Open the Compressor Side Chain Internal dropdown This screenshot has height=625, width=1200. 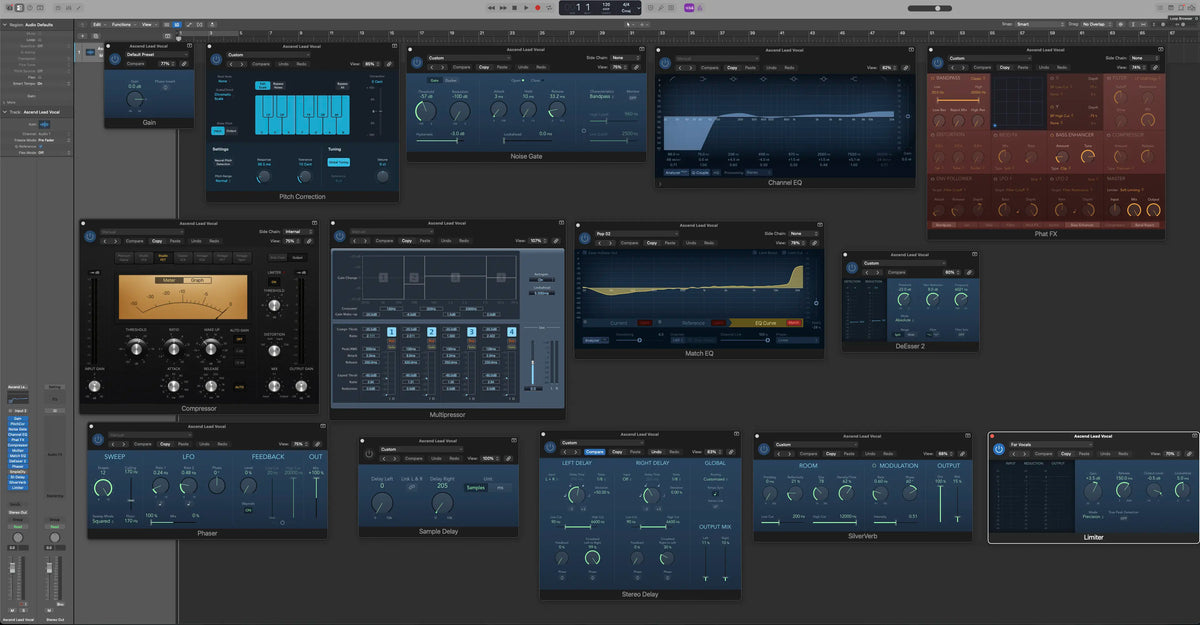pos(297,232)
